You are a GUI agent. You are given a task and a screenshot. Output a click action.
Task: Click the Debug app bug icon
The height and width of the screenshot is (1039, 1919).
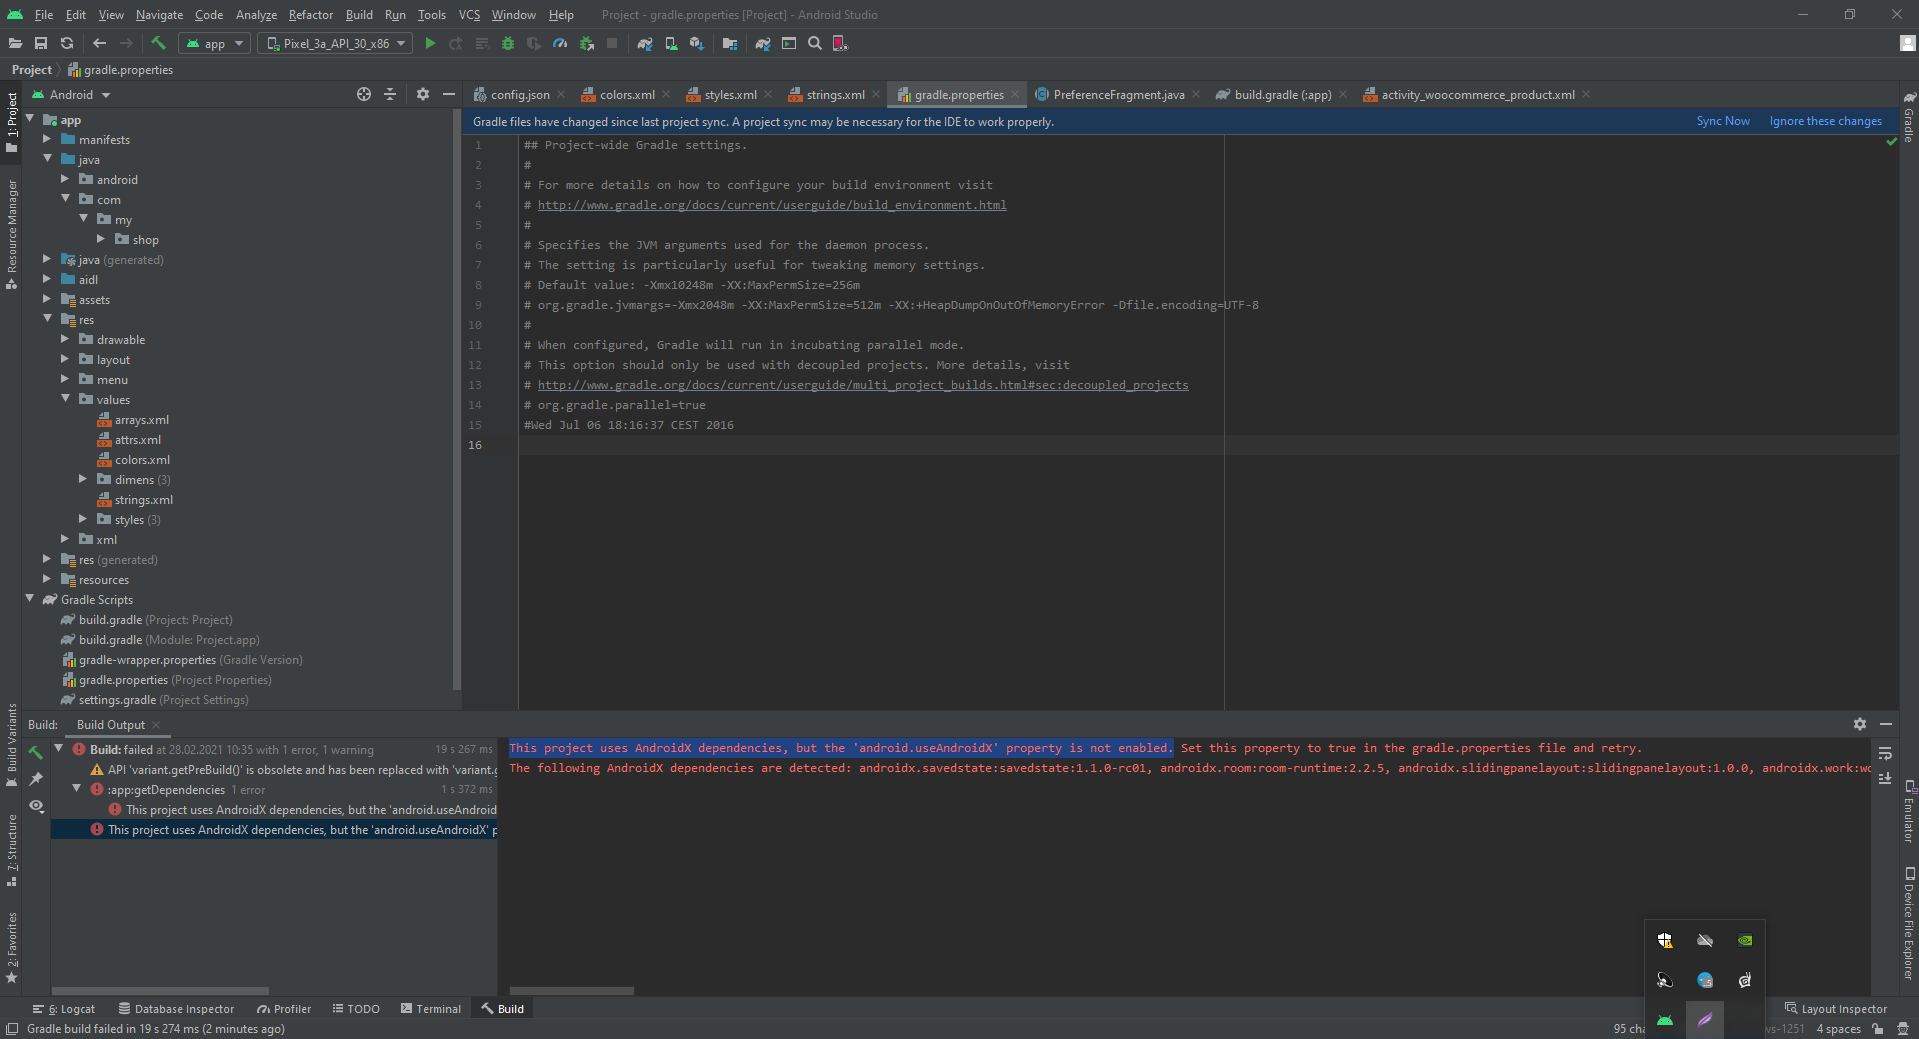(x=508, y=43)
